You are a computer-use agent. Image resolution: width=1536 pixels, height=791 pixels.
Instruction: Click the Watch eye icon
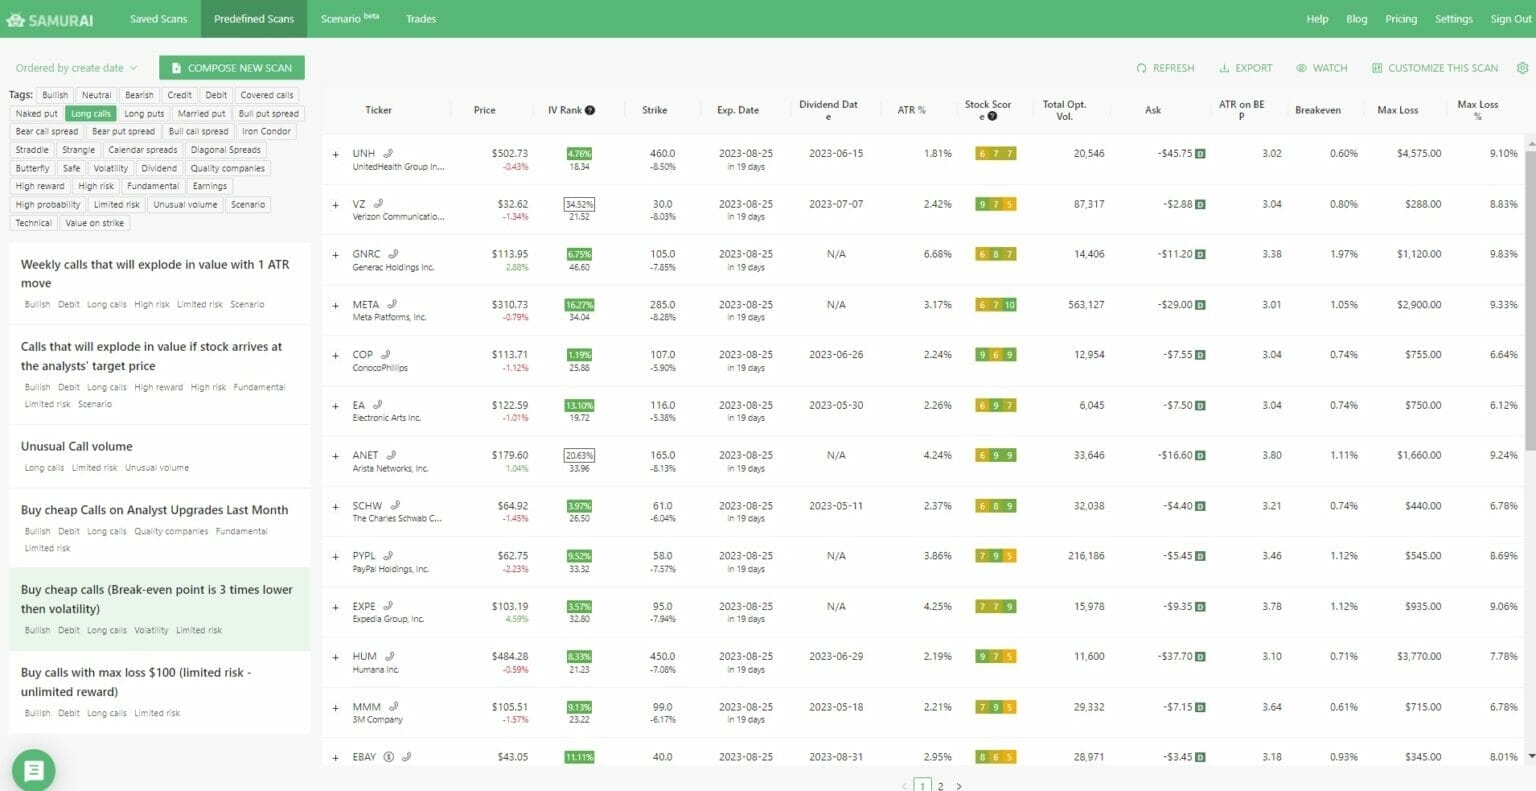(x=1302, y=68)
